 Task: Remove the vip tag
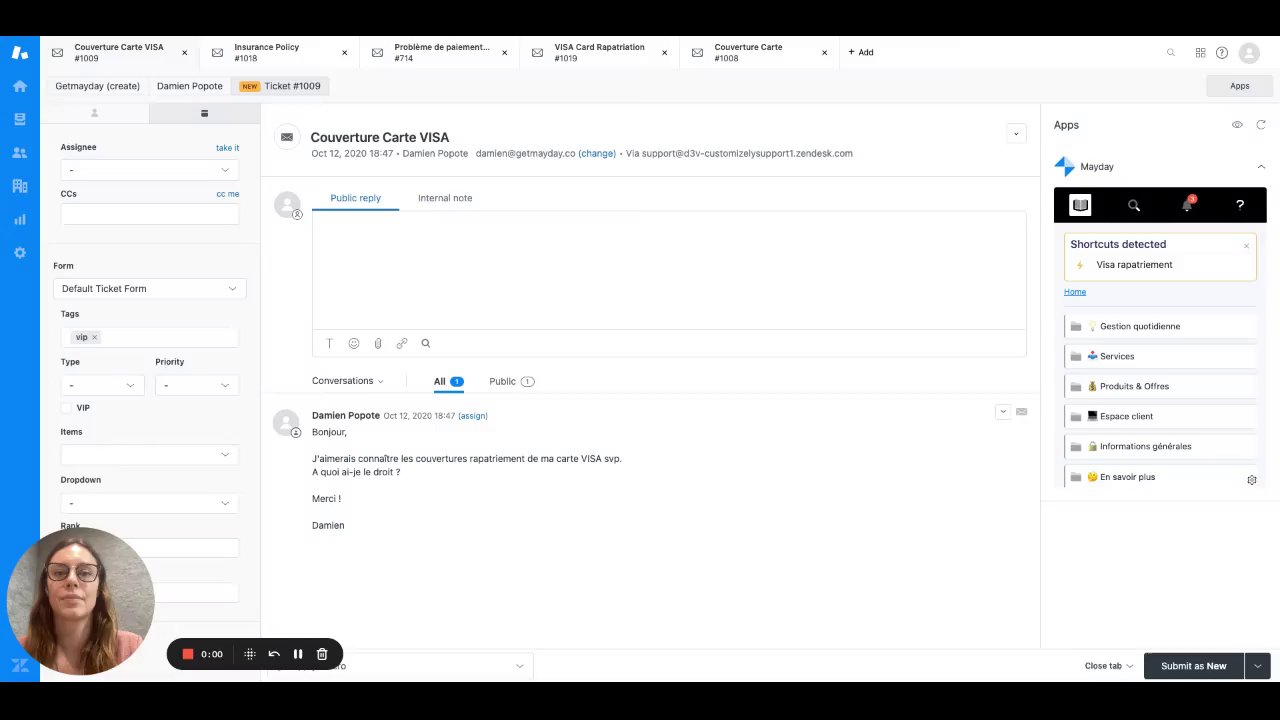coord(95,337)
